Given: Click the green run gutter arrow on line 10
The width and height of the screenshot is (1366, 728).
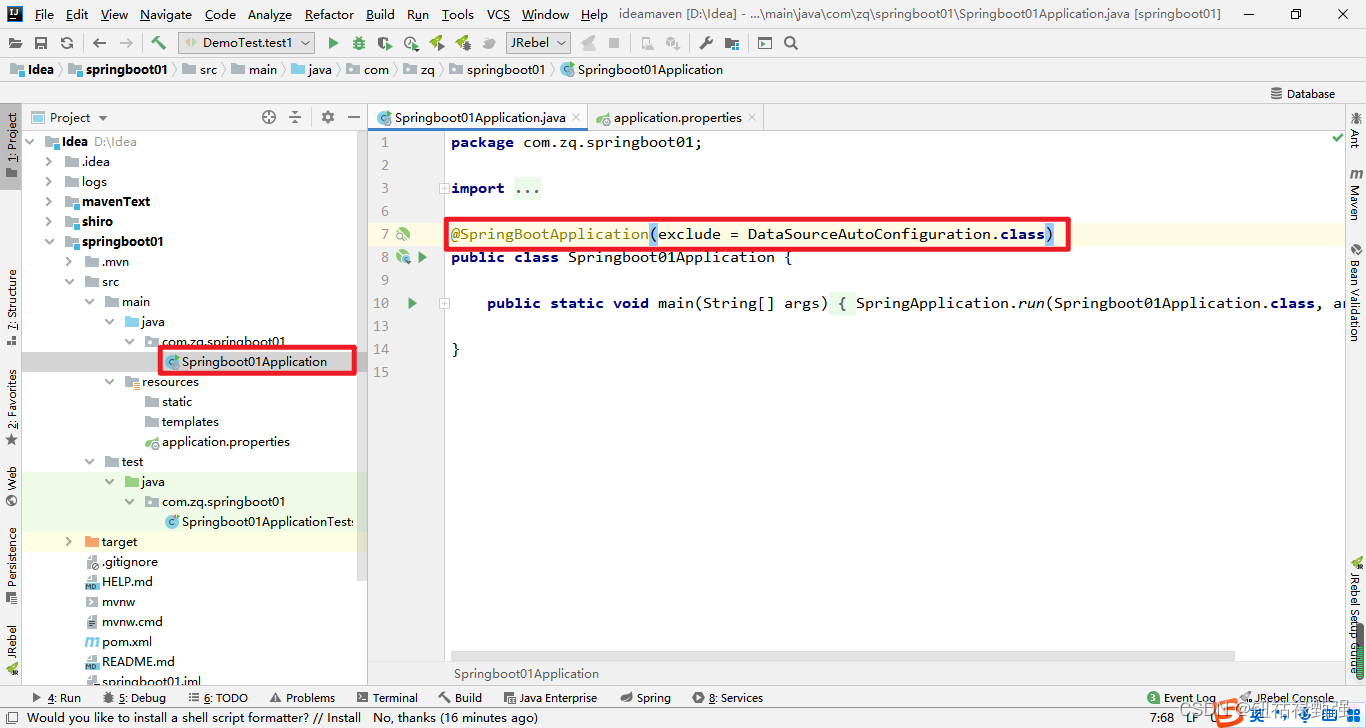Looking at the screenshot, I should point(412,303).
